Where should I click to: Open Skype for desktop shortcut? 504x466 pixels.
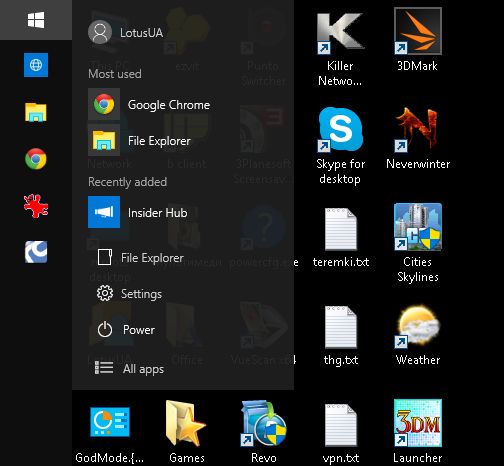point(340,146)
